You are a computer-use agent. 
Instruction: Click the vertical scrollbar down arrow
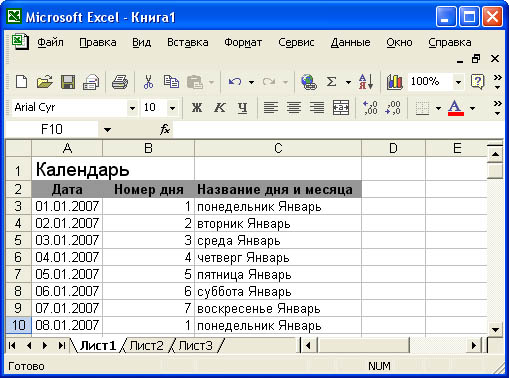(495, 330)
